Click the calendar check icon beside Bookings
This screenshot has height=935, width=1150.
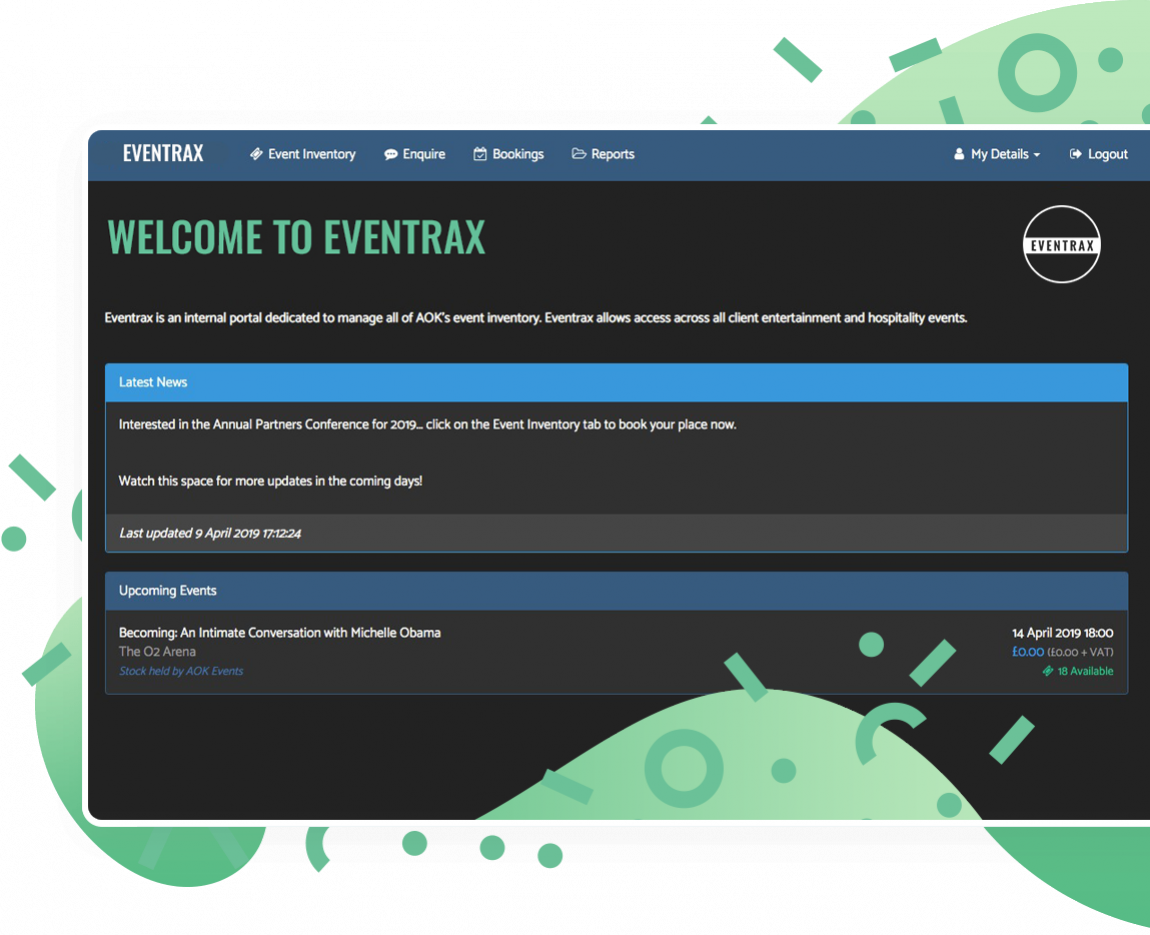tap(480, 154)
